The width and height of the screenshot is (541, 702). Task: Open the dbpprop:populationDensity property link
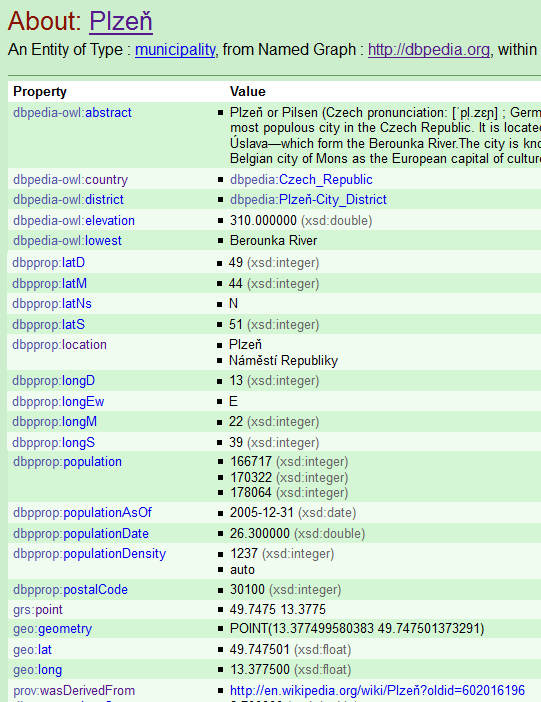pos(90,554)
